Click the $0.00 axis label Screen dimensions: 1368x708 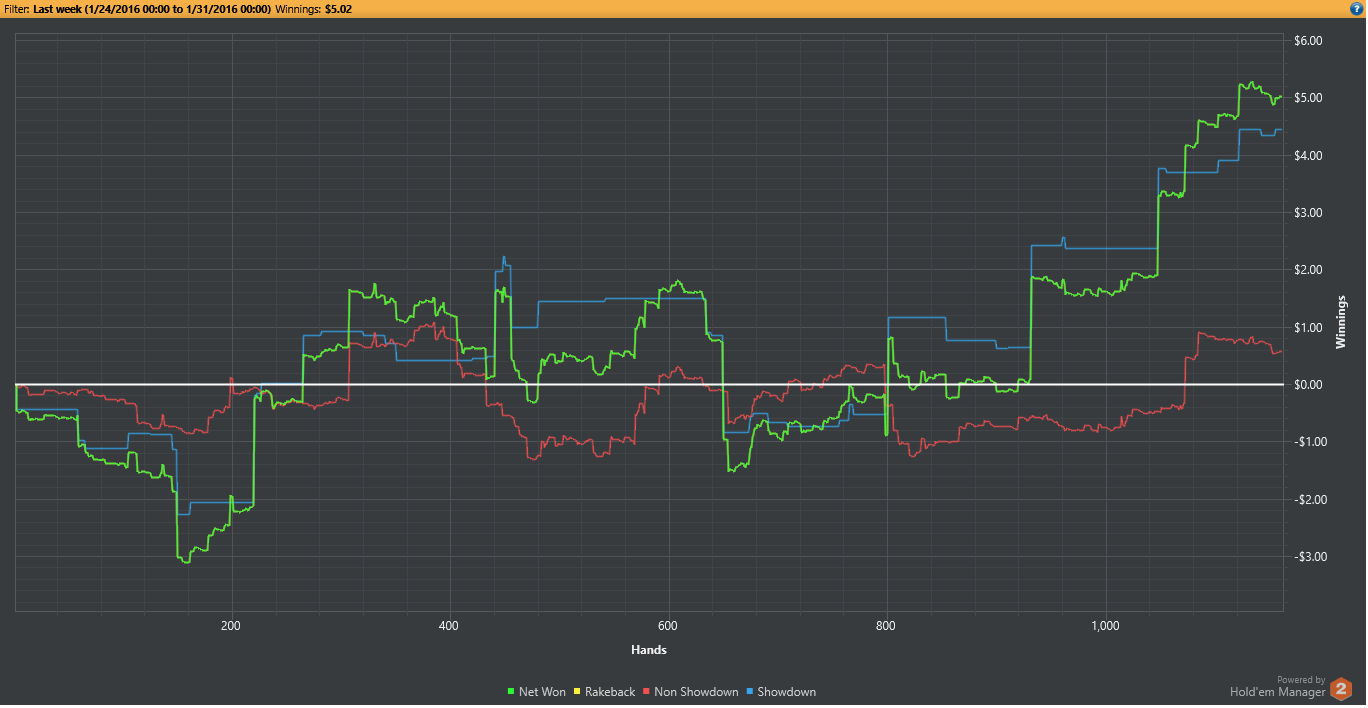tap(1308, 385)
